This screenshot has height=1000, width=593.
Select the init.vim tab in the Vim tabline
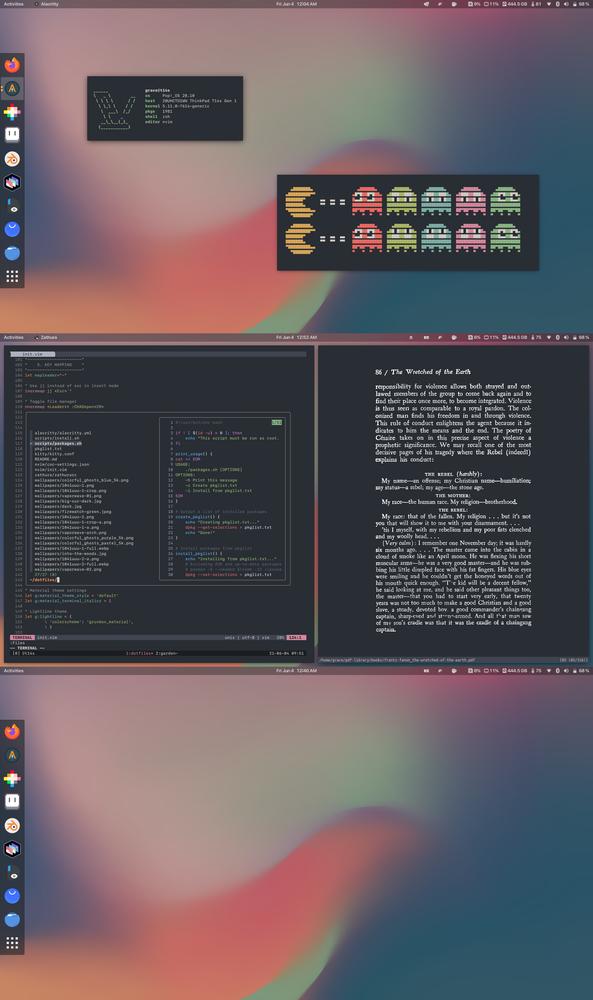[x=33, y=354]
